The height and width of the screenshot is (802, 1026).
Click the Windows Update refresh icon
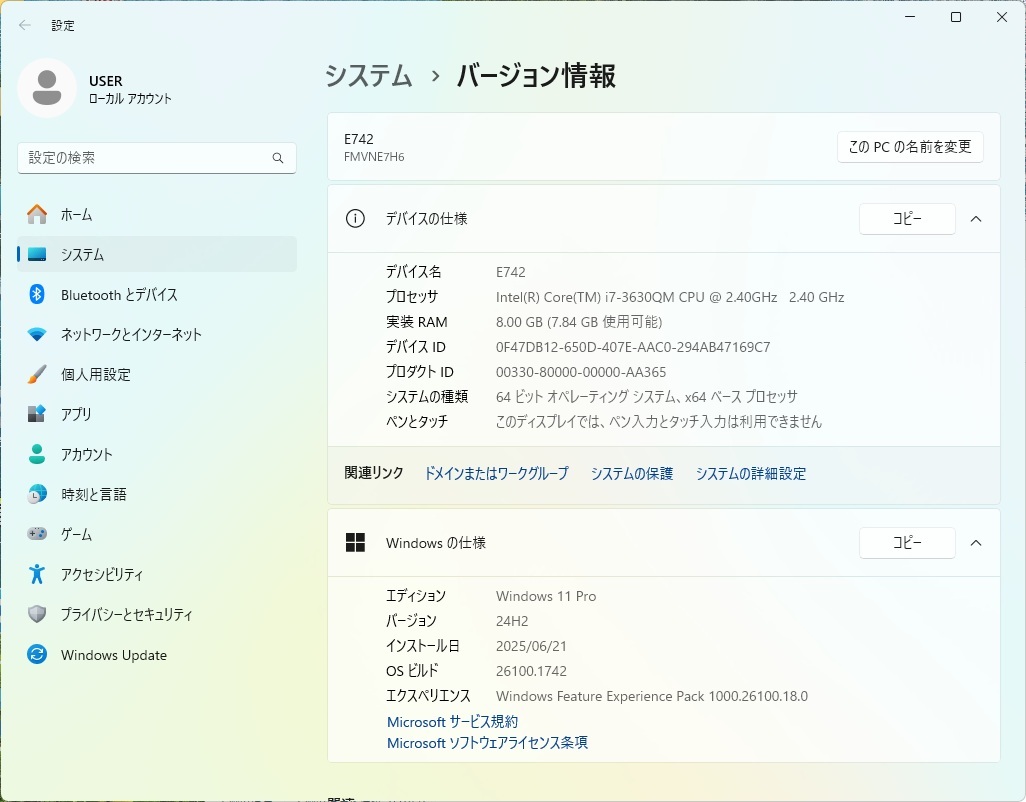(x=37, y=654)
